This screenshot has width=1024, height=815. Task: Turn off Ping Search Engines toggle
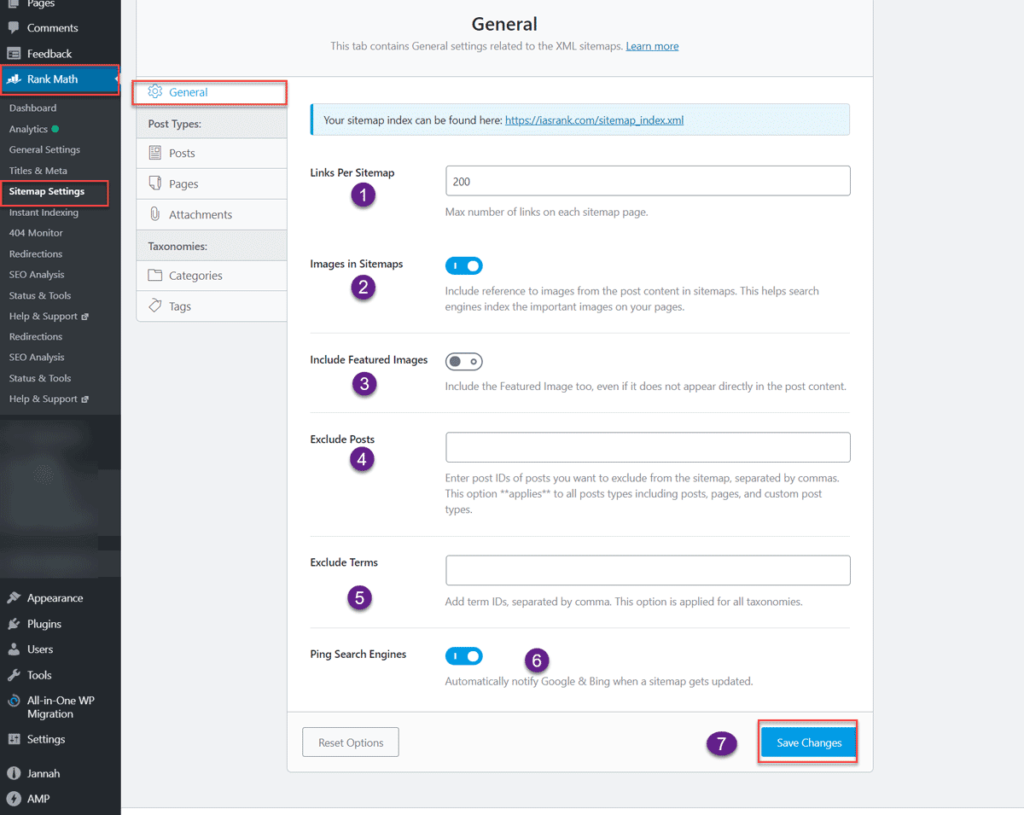464,656
